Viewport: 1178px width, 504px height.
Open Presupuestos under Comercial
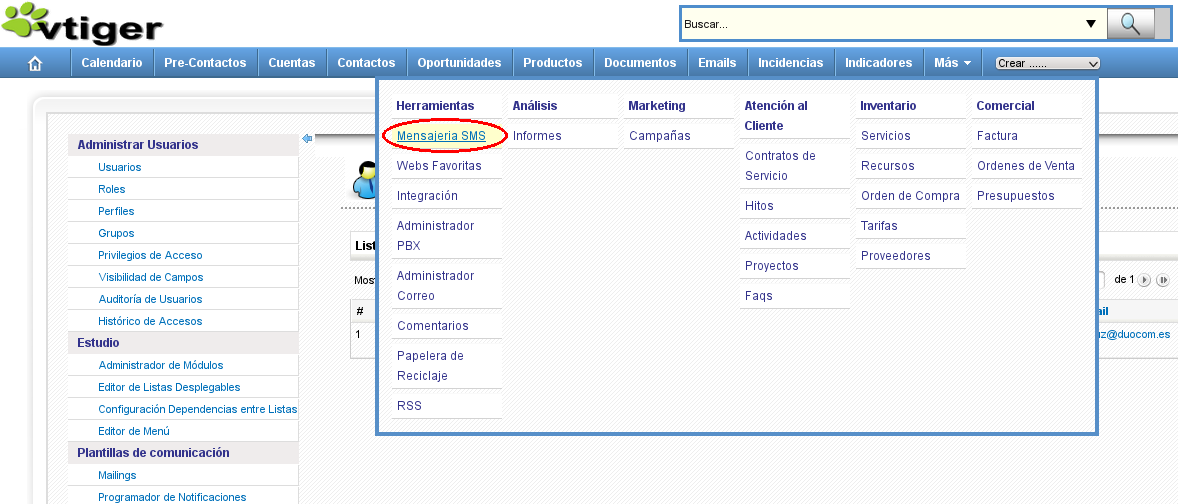1015,196
